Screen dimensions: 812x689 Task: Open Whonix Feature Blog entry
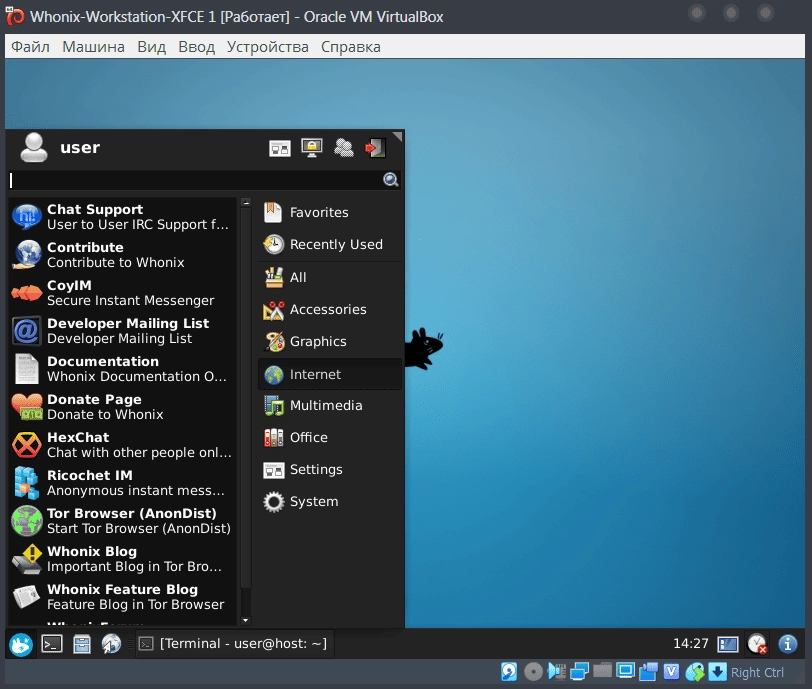click(x=122, y=597)
